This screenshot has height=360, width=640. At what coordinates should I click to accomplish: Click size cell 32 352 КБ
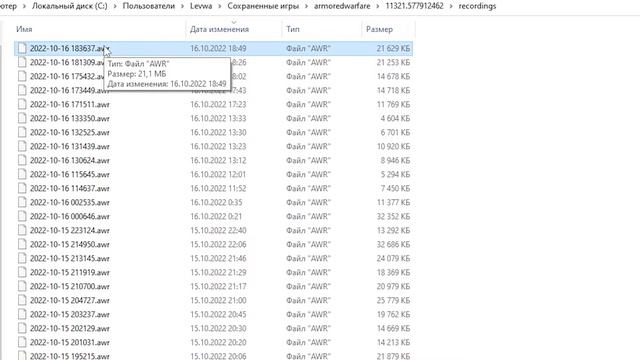[x=393, y=216]
